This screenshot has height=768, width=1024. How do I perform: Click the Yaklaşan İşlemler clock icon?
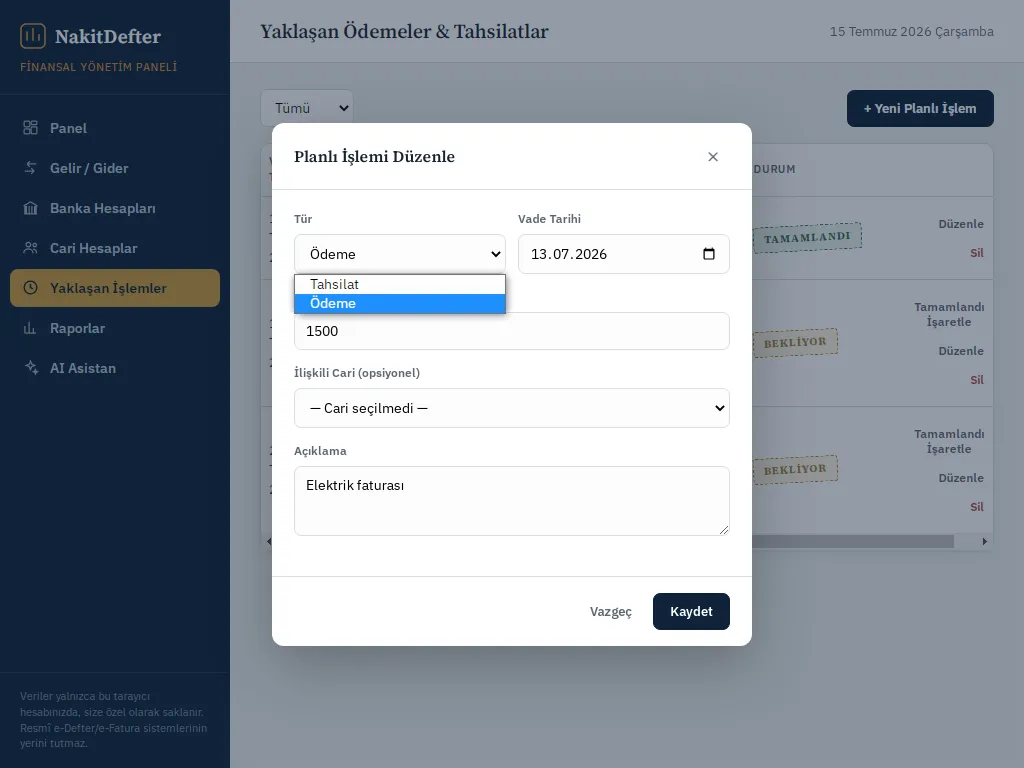(30, 288)
